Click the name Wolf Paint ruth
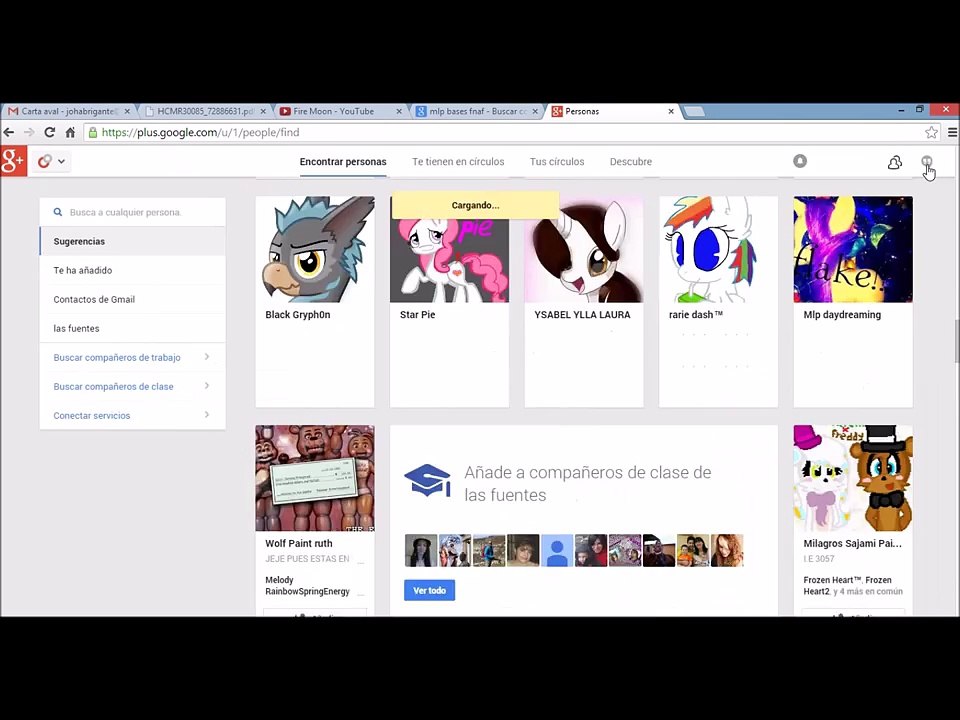Screen dimensions: 960x720 tap(299, 543)
